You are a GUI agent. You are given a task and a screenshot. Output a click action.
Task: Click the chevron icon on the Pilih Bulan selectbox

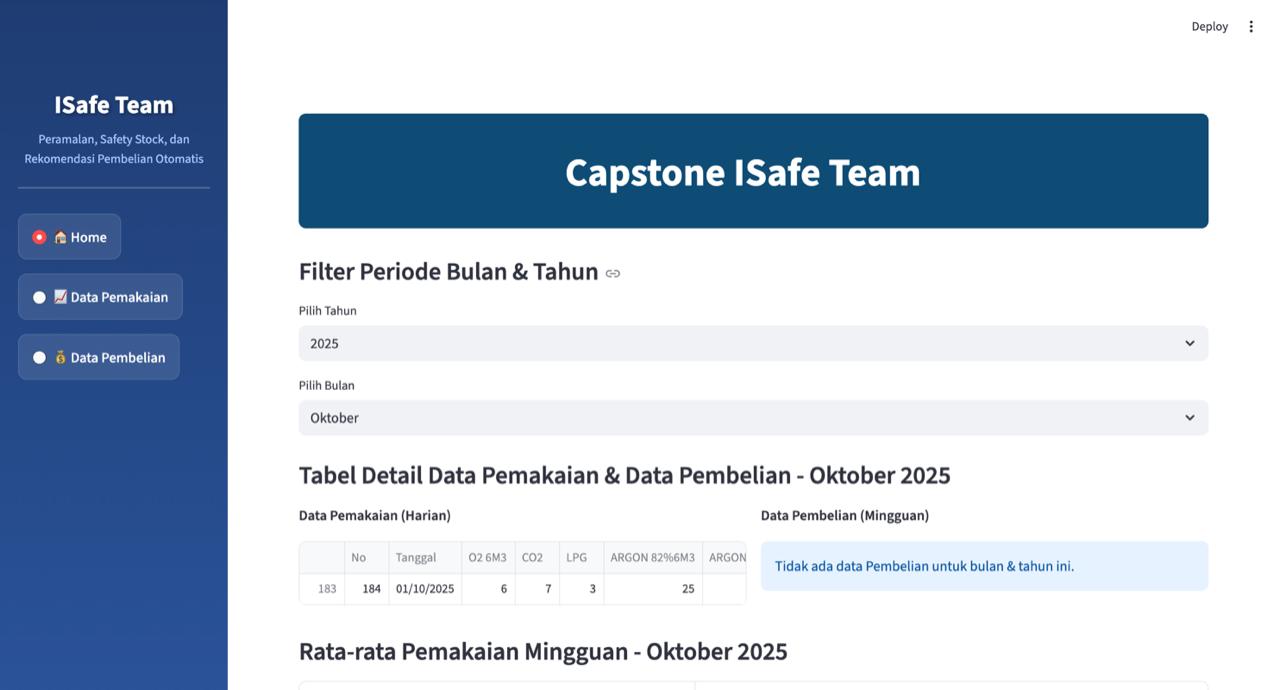tap(1190, 417)
